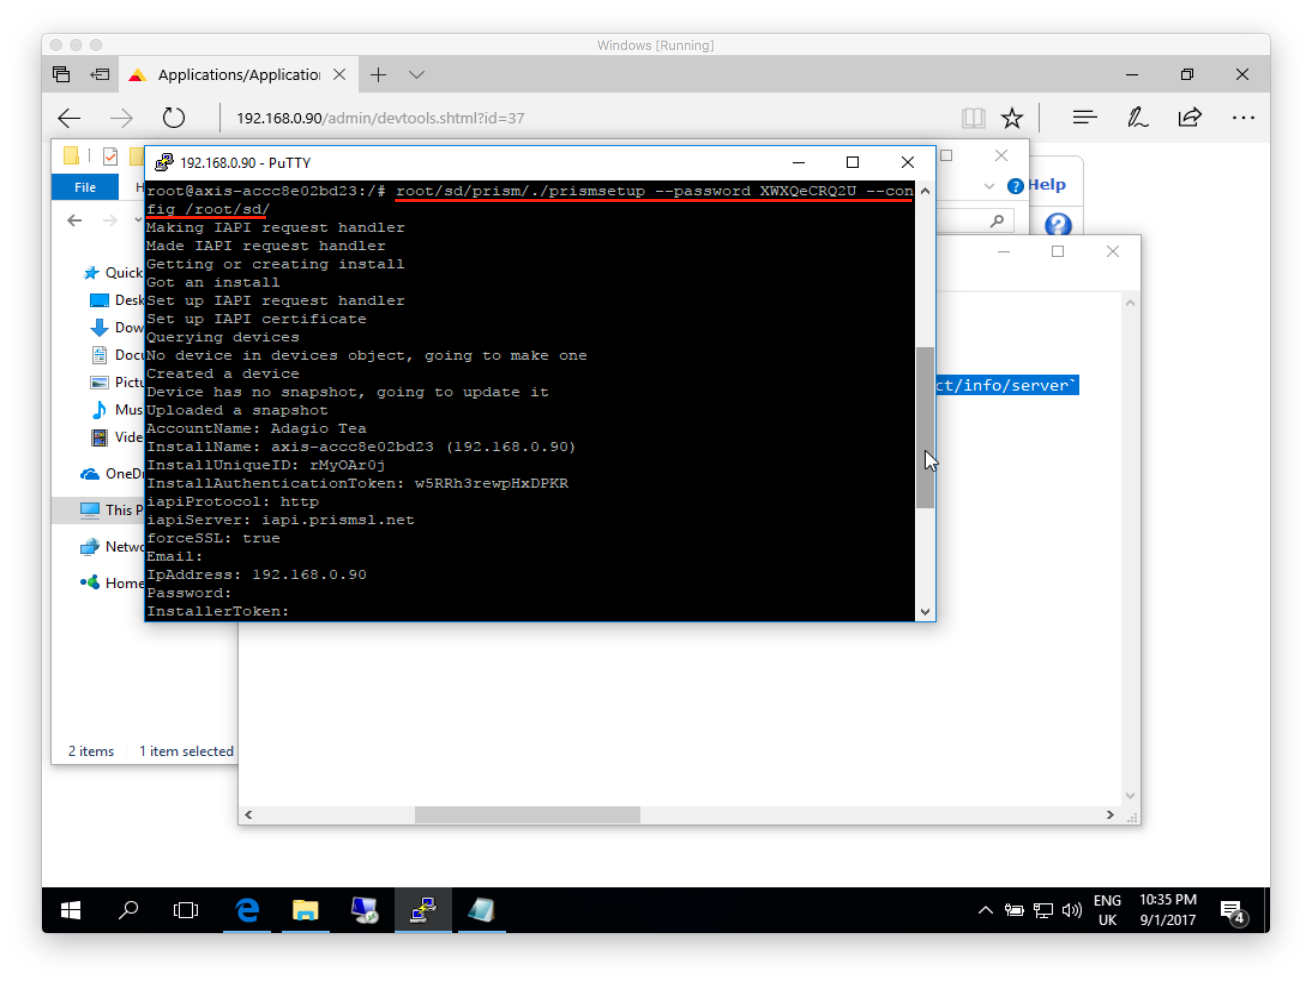Open Microsoft Edge from the taskbar
Viewport: 1312px width, 983px height.
point(247,910)
